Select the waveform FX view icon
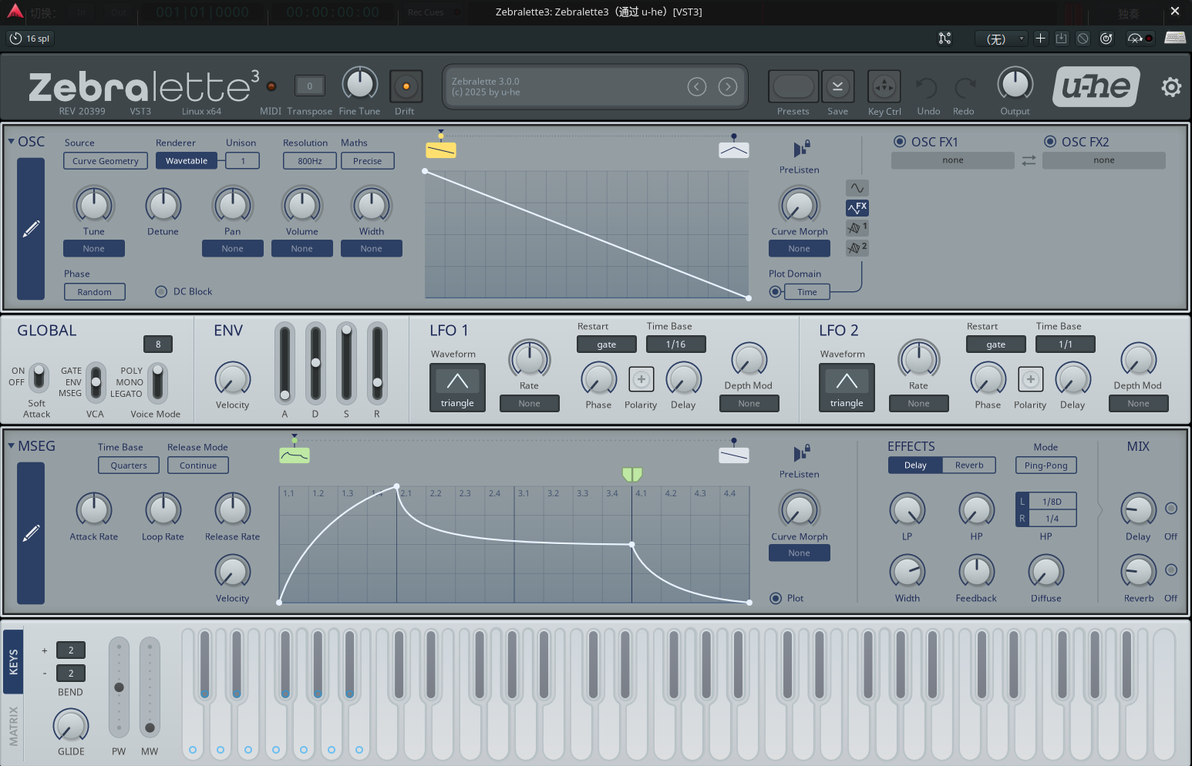The width and height of the screenshot is (1192, 766). [x=857, y=207]
